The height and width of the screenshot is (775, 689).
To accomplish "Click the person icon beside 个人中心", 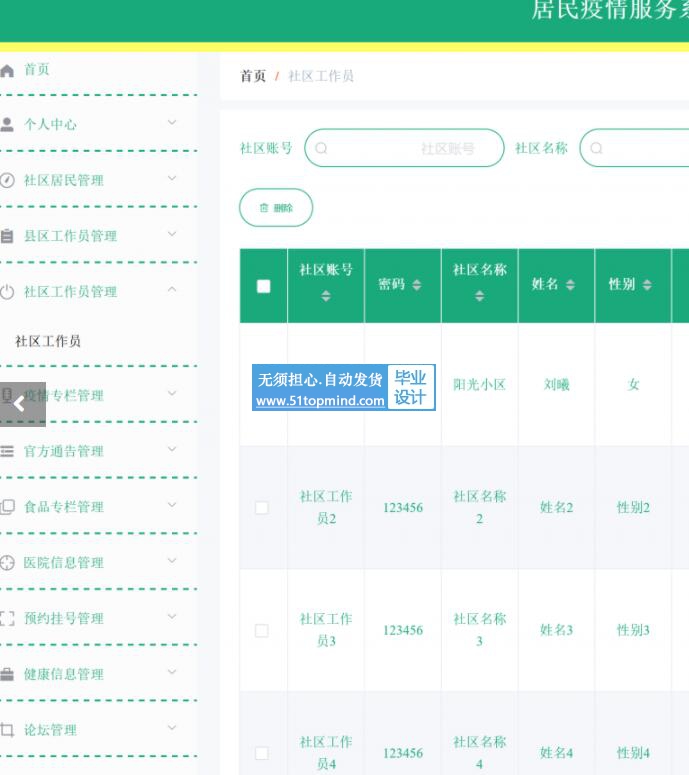I will (x=8, y=125).
